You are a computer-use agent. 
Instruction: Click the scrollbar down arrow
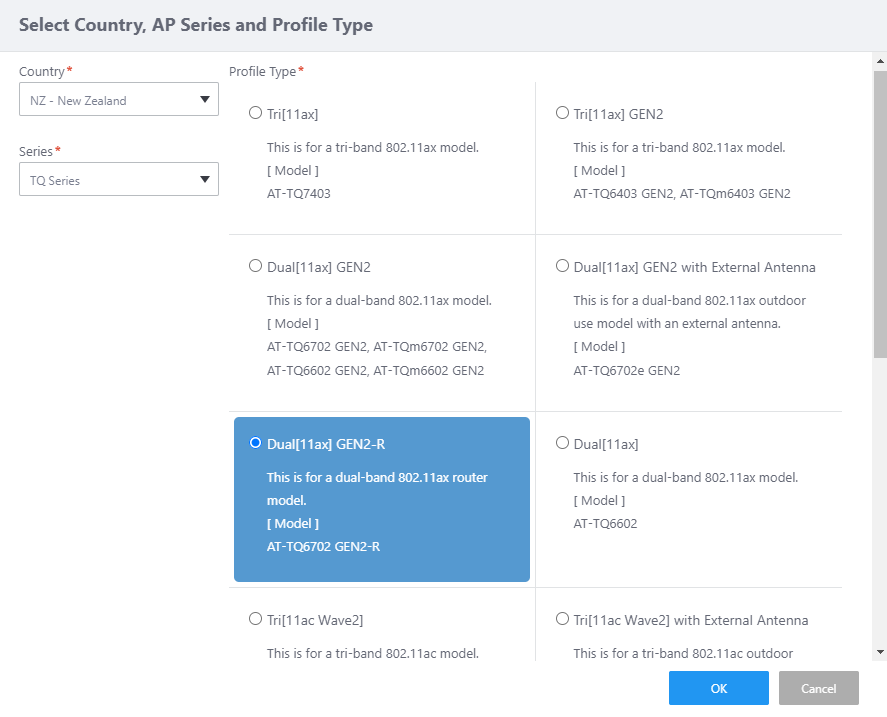(879, 652)
